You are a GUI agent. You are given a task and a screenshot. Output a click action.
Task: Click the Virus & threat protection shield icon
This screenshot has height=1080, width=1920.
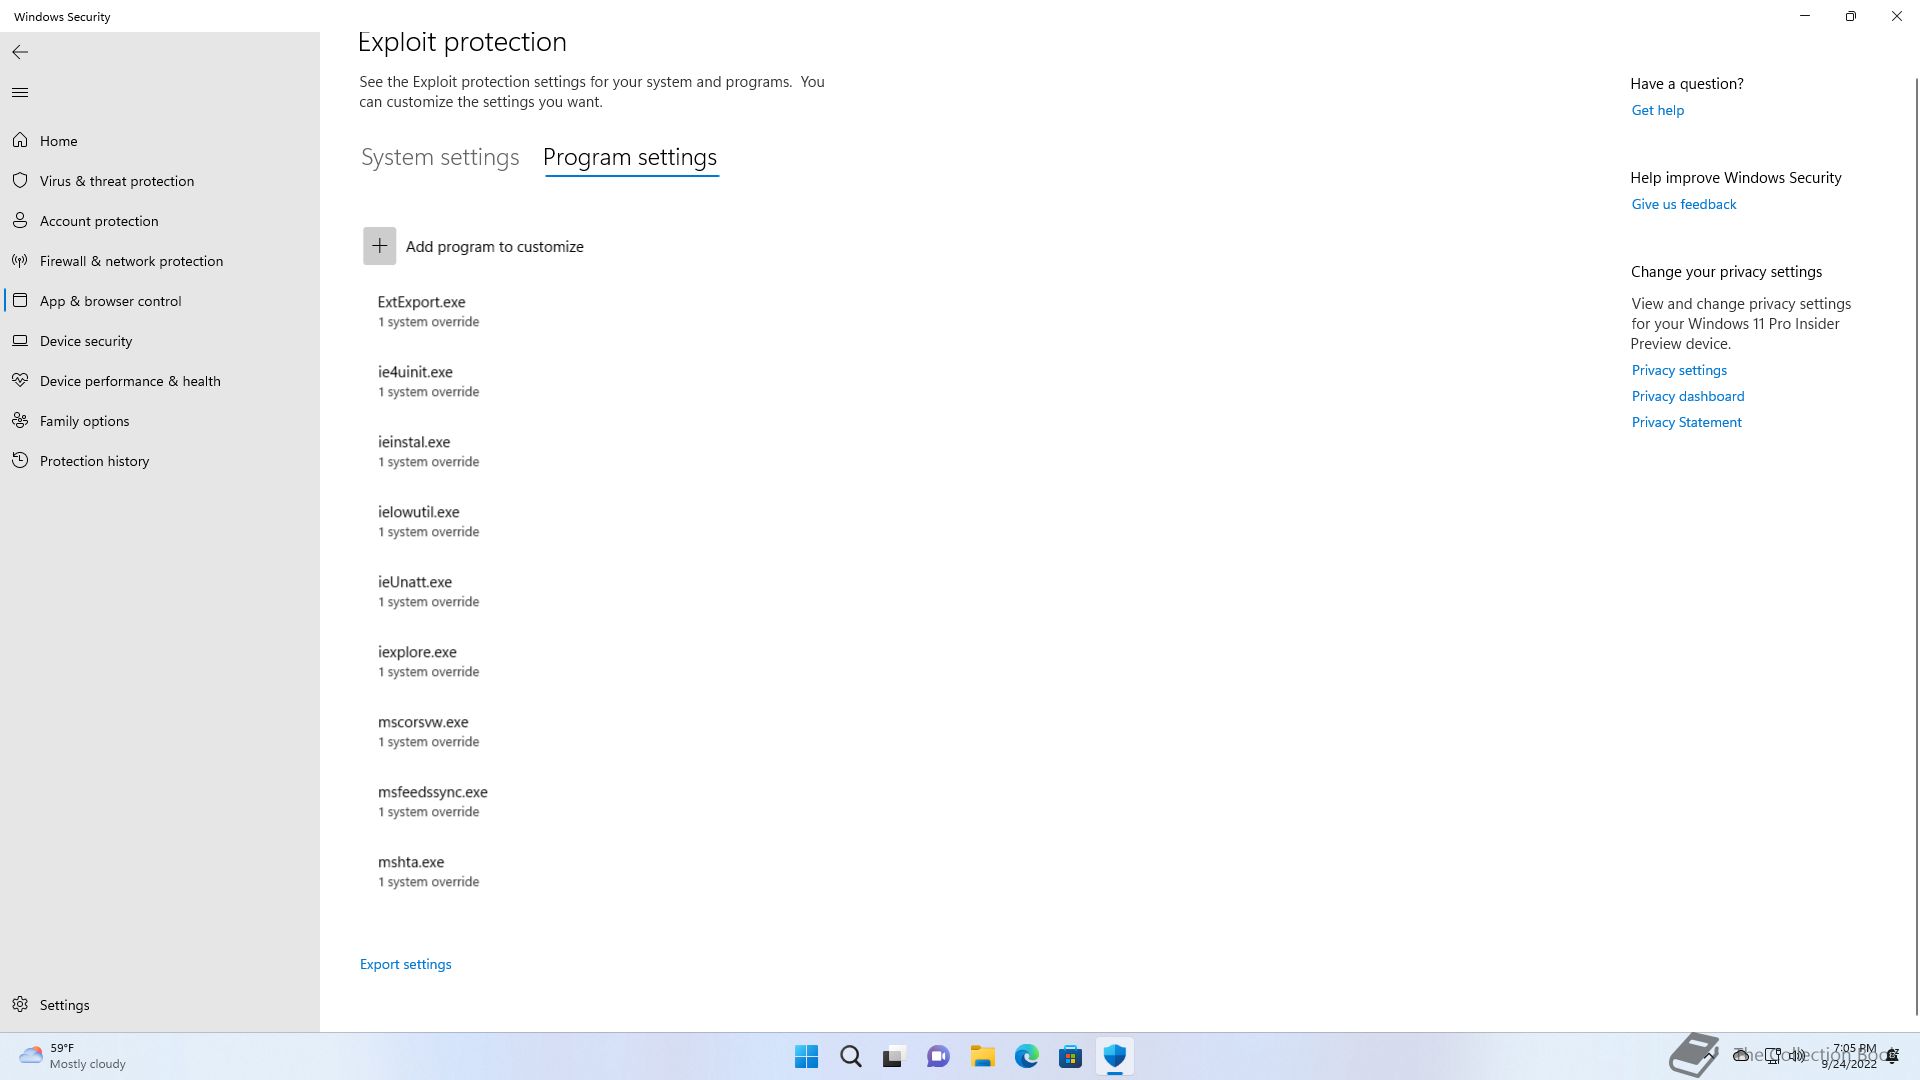coord(20,181)
